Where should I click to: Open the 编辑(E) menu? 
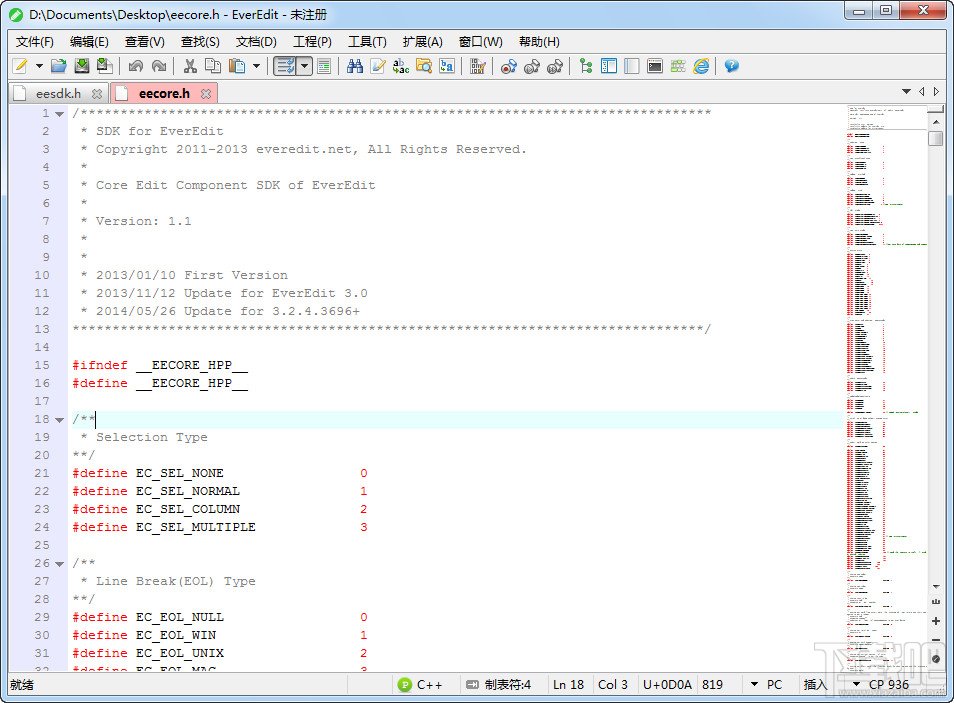(x=89, y=41)
